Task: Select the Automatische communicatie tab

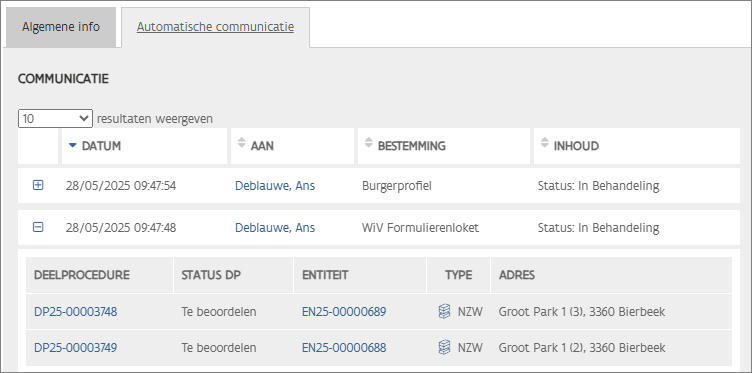Action: [x=215, y=27]
